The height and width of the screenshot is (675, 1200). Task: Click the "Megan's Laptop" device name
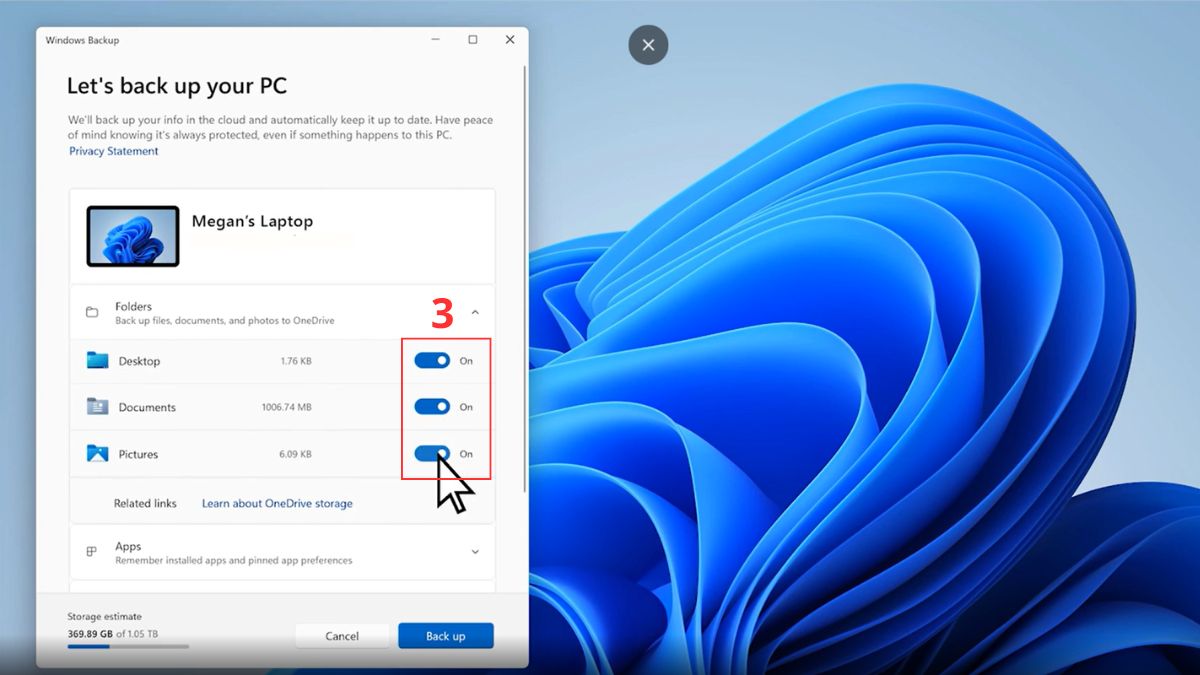[252, 222]
